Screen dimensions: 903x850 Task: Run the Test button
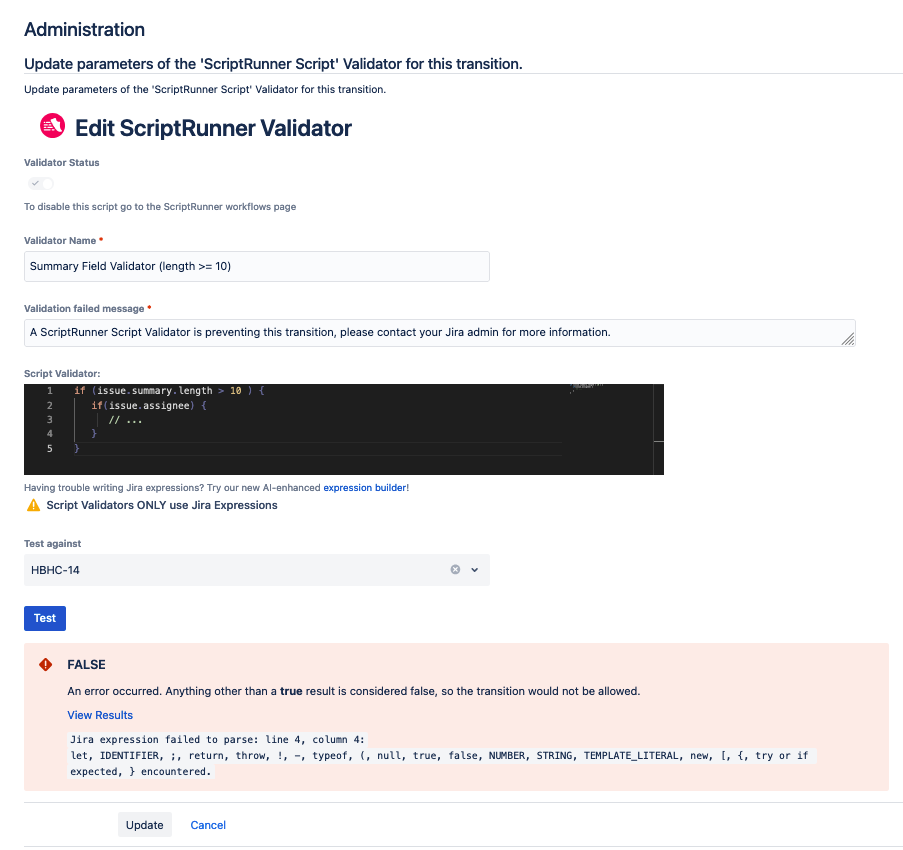pos(45,618)
